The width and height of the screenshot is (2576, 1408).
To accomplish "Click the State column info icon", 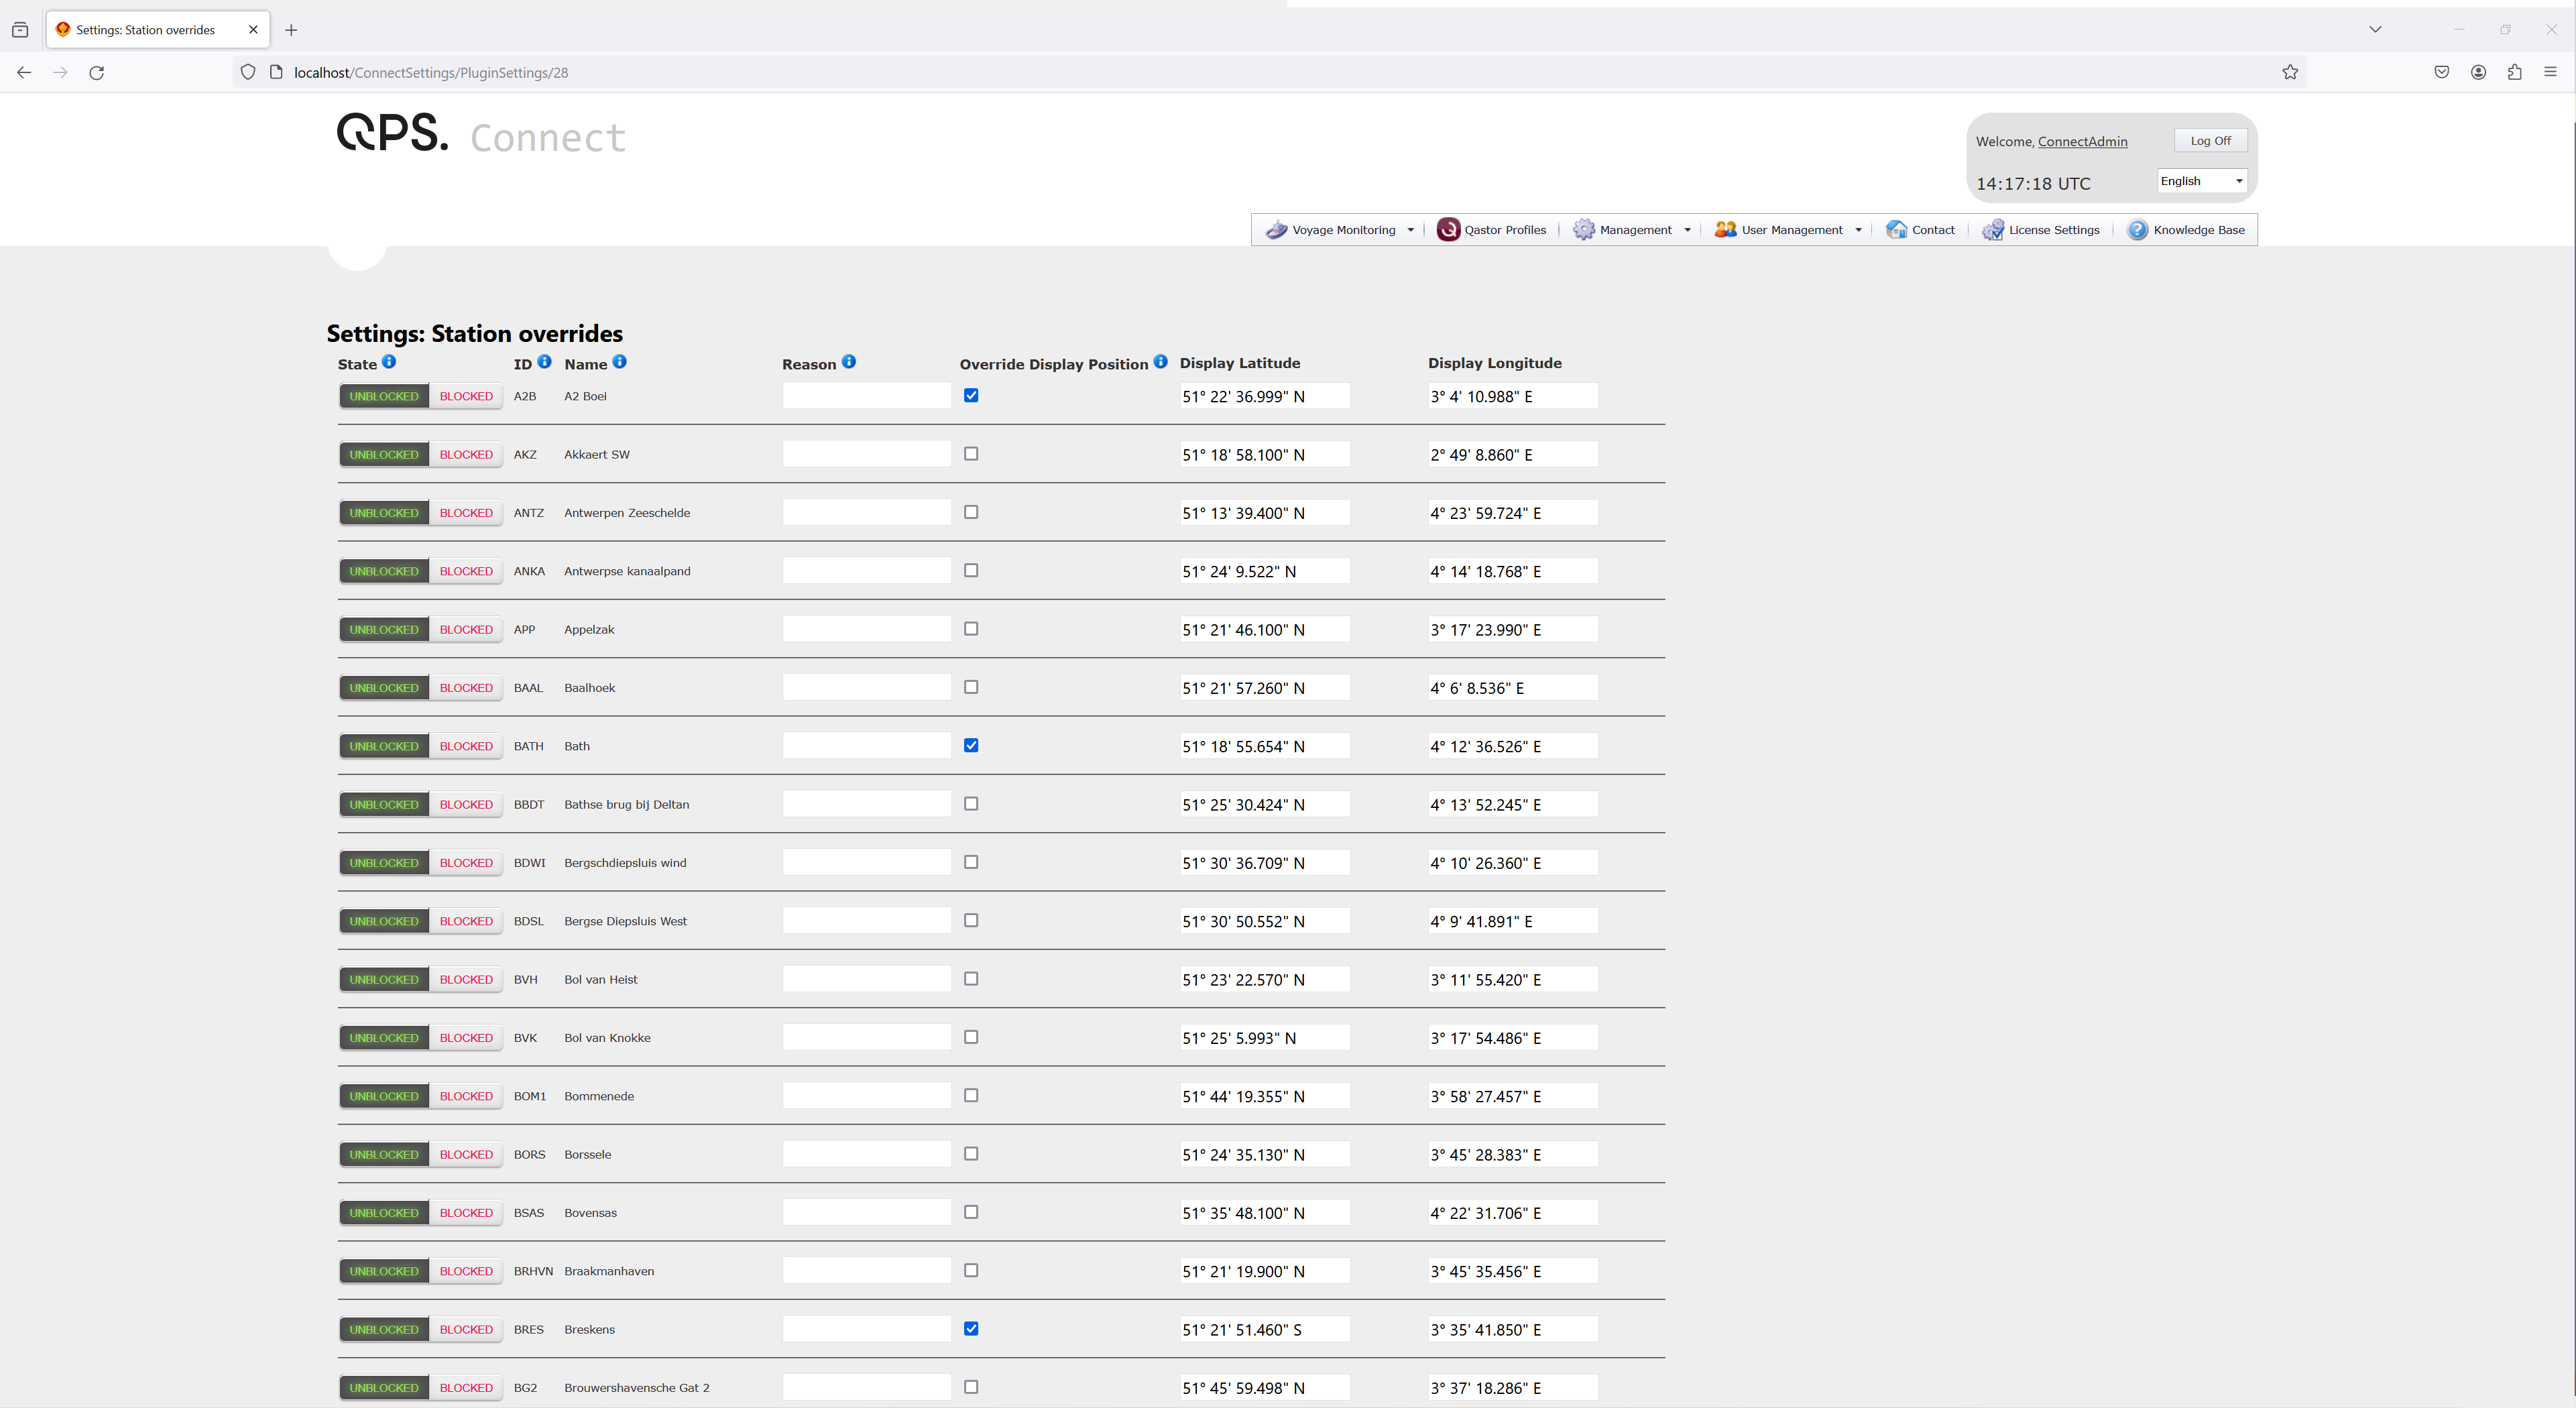I will pos(389,362).
